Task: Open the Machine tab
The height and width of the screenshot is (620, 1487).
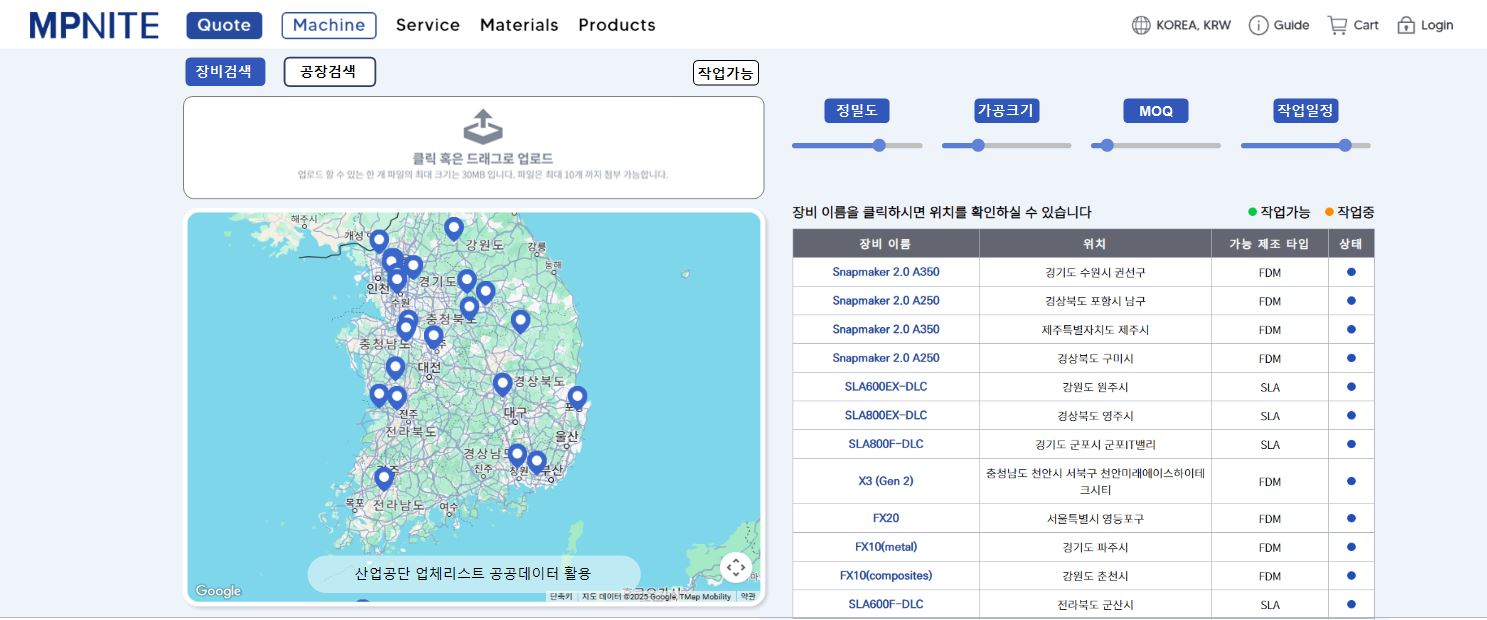Action: [x=329, y=25]
